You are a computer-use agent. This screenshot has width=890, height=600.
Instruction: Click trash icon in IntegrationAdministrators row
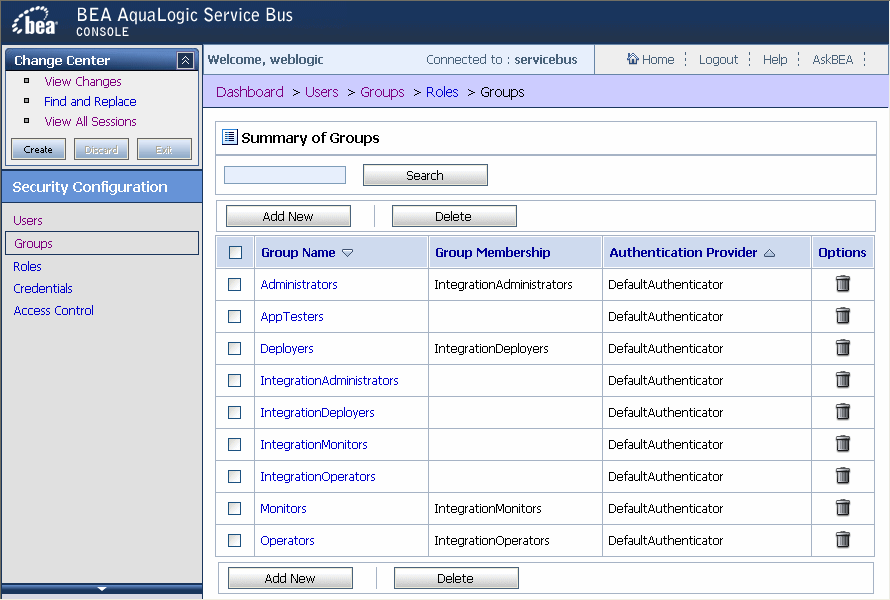pyautogui.click(x=843, y=379)
